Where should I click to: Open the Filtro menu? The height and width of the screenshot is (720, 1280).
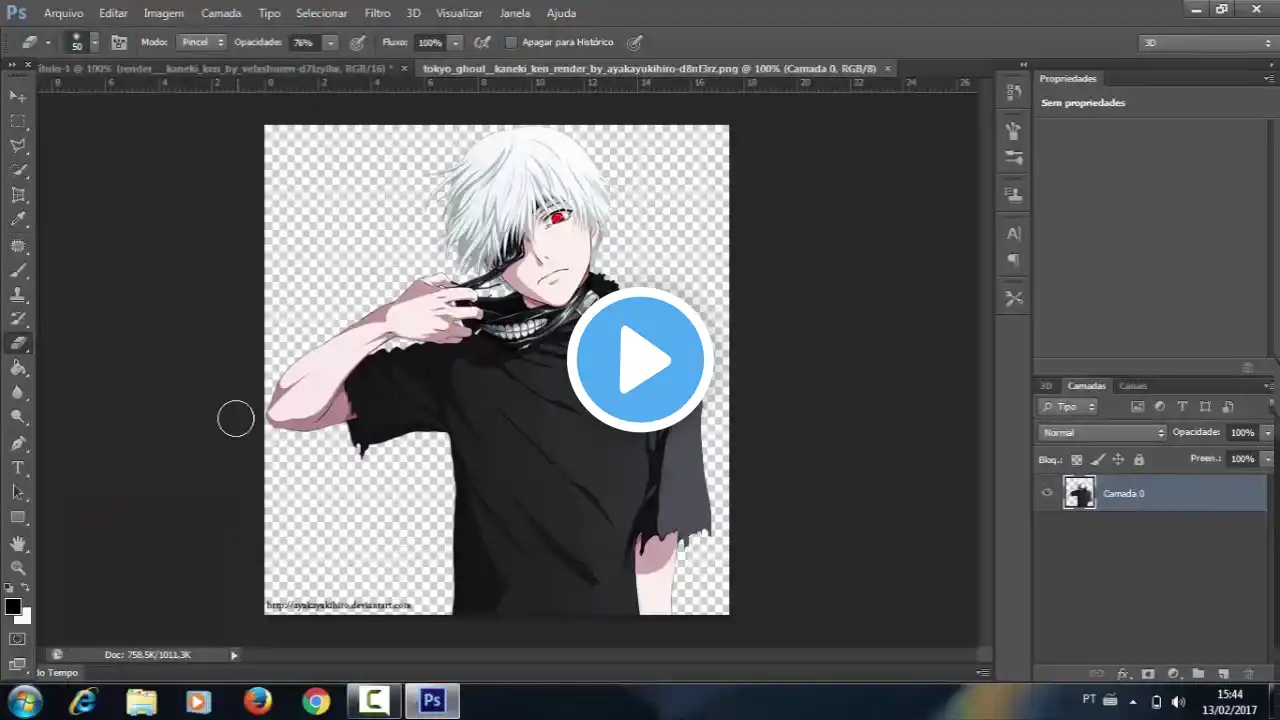[x=377, y=13]
